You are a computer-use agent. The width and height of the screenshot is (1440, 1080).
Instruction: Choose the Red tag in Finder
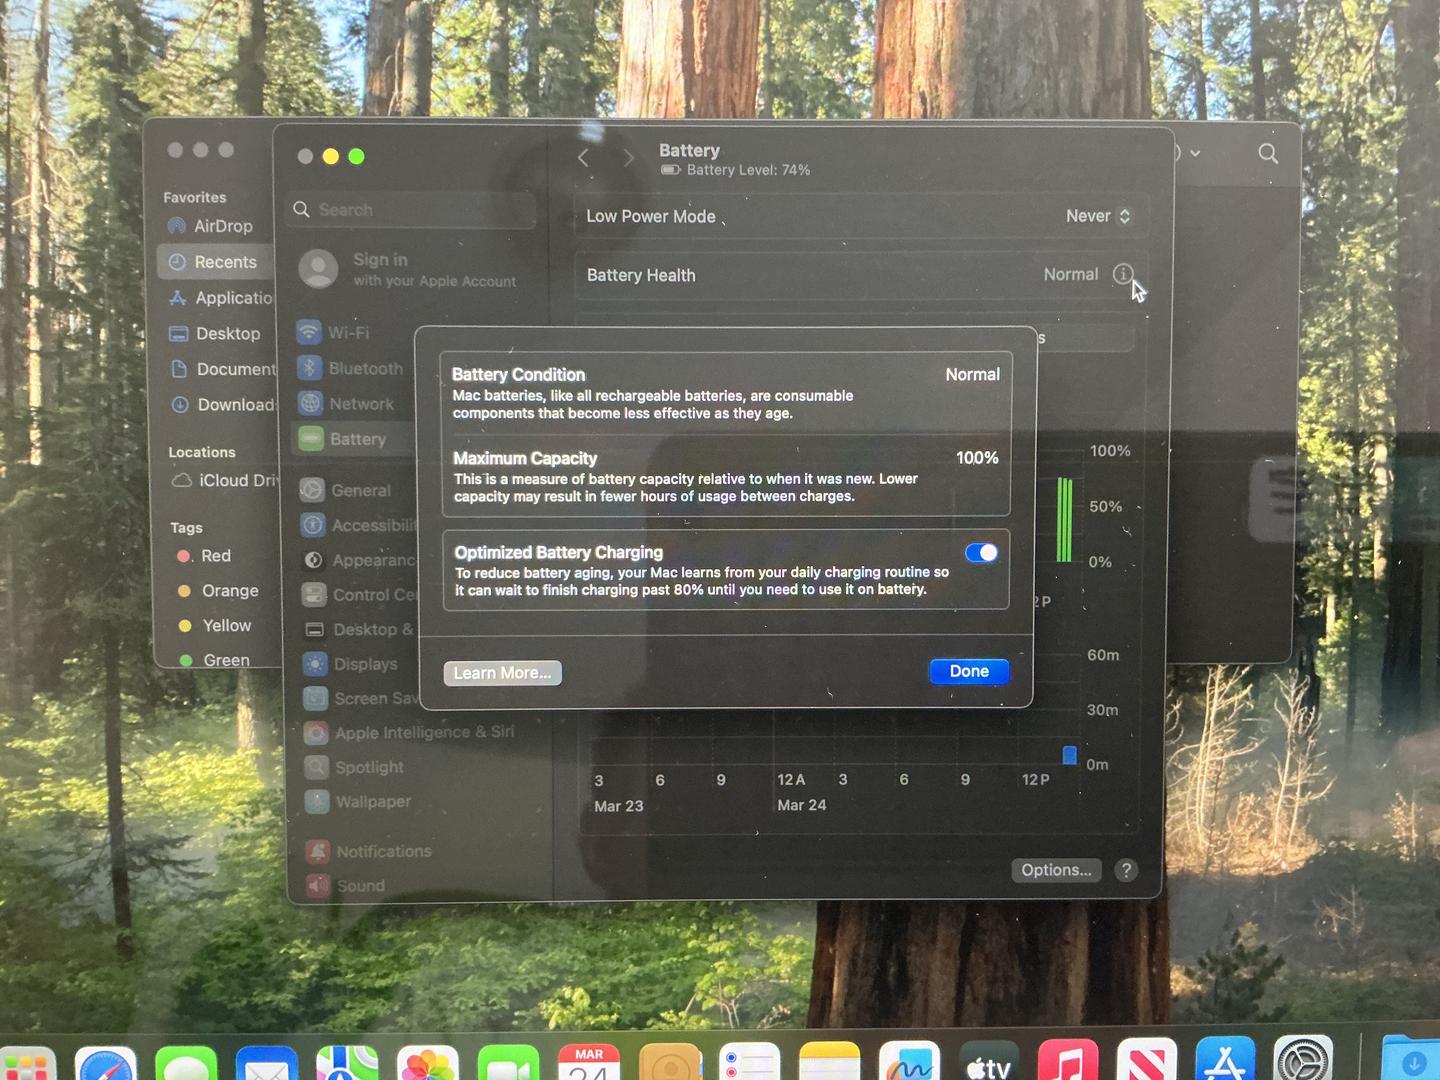pyautogui.click(x=204, y=556)
